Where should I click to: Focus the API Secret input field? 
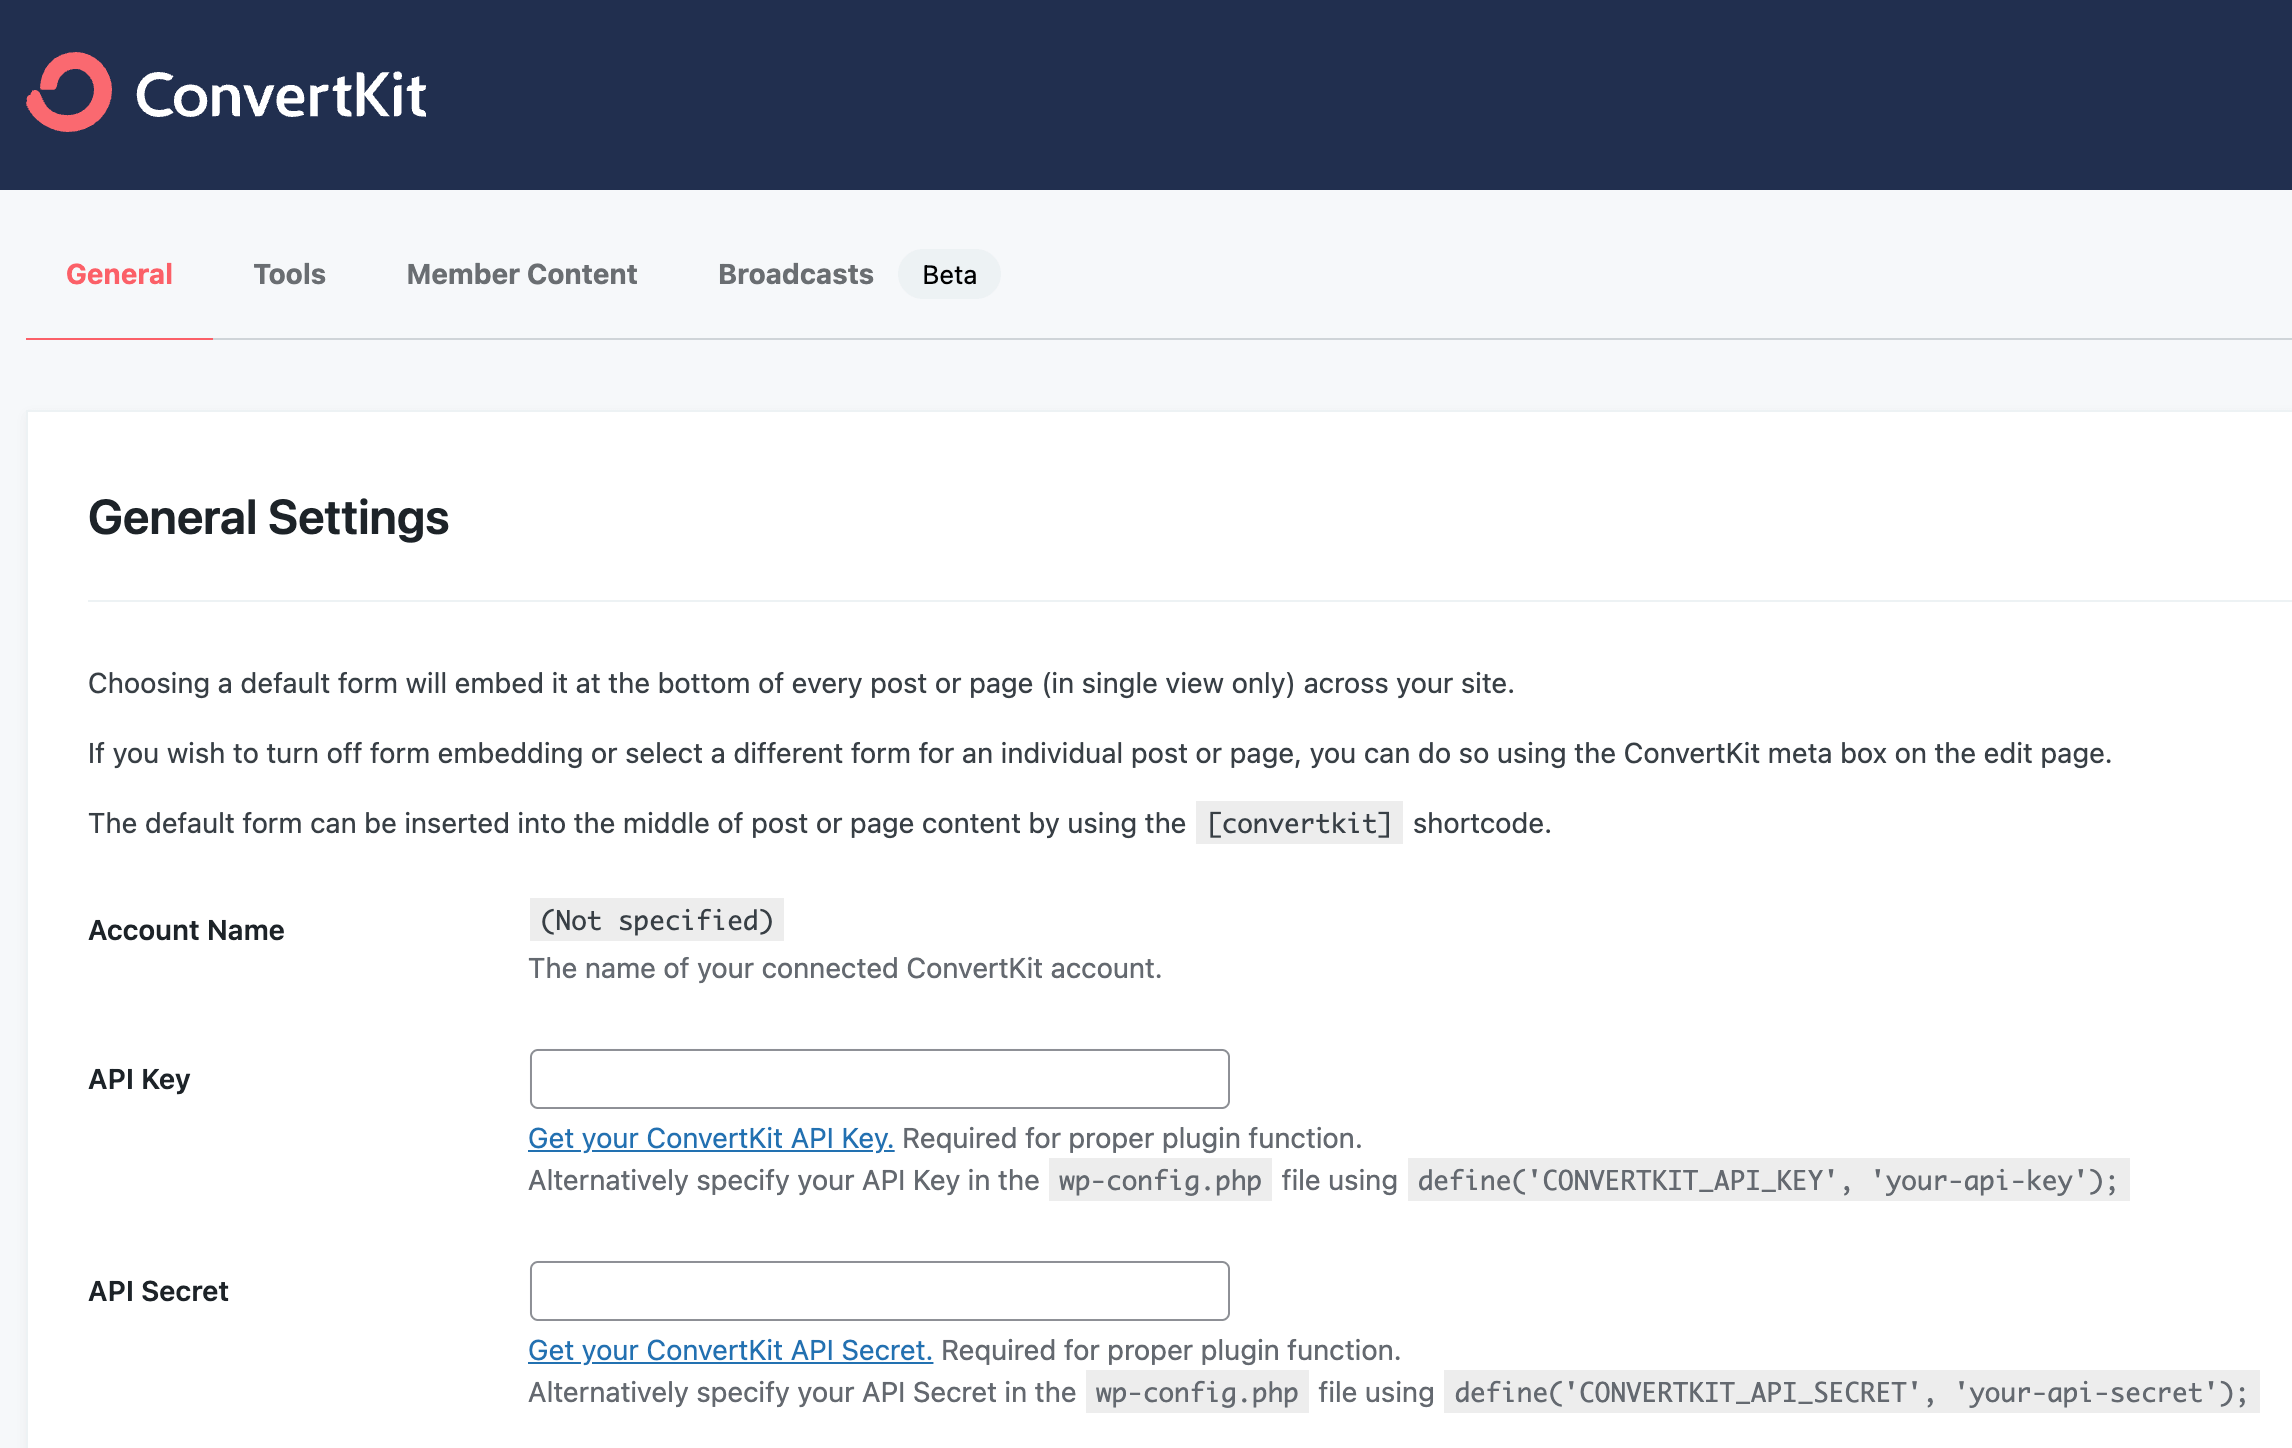pos(879,1291)
